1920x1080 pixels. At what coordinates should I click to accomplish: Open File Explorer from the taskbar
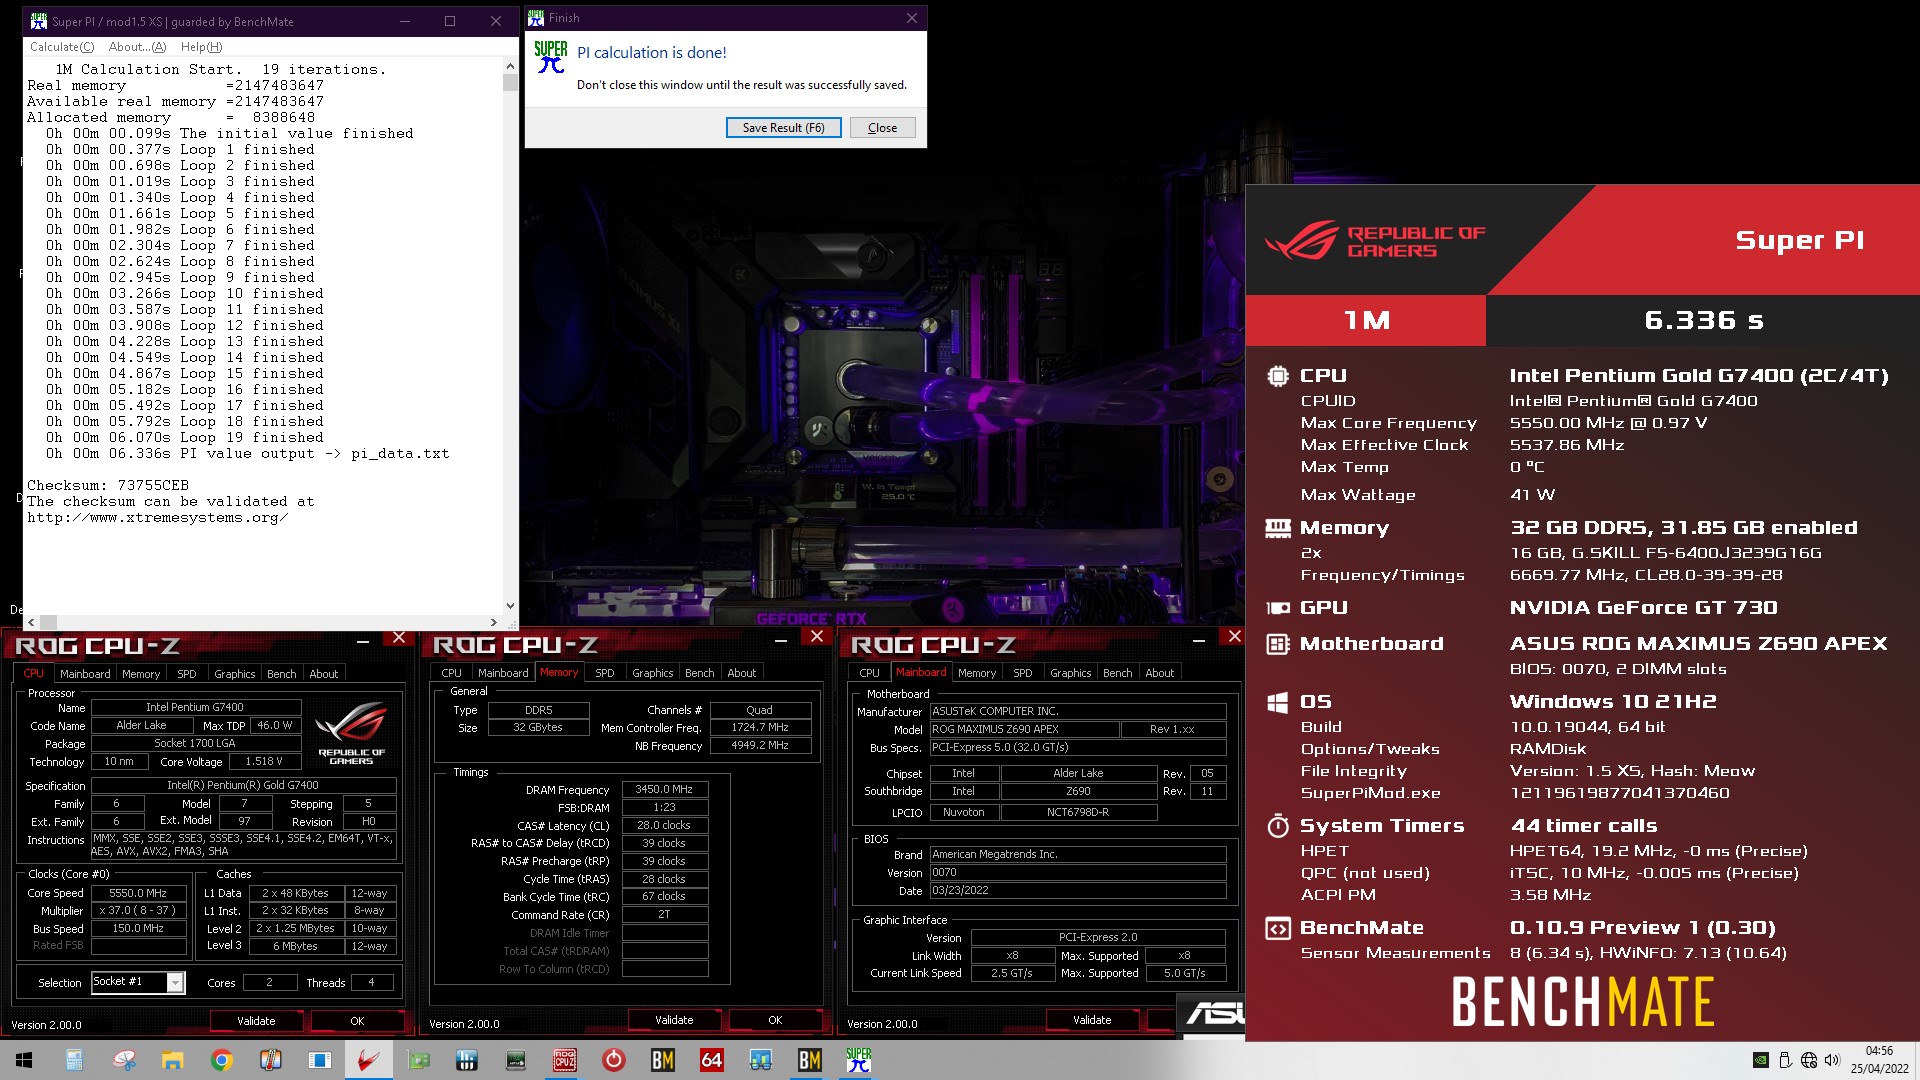tap(173, 1060)
